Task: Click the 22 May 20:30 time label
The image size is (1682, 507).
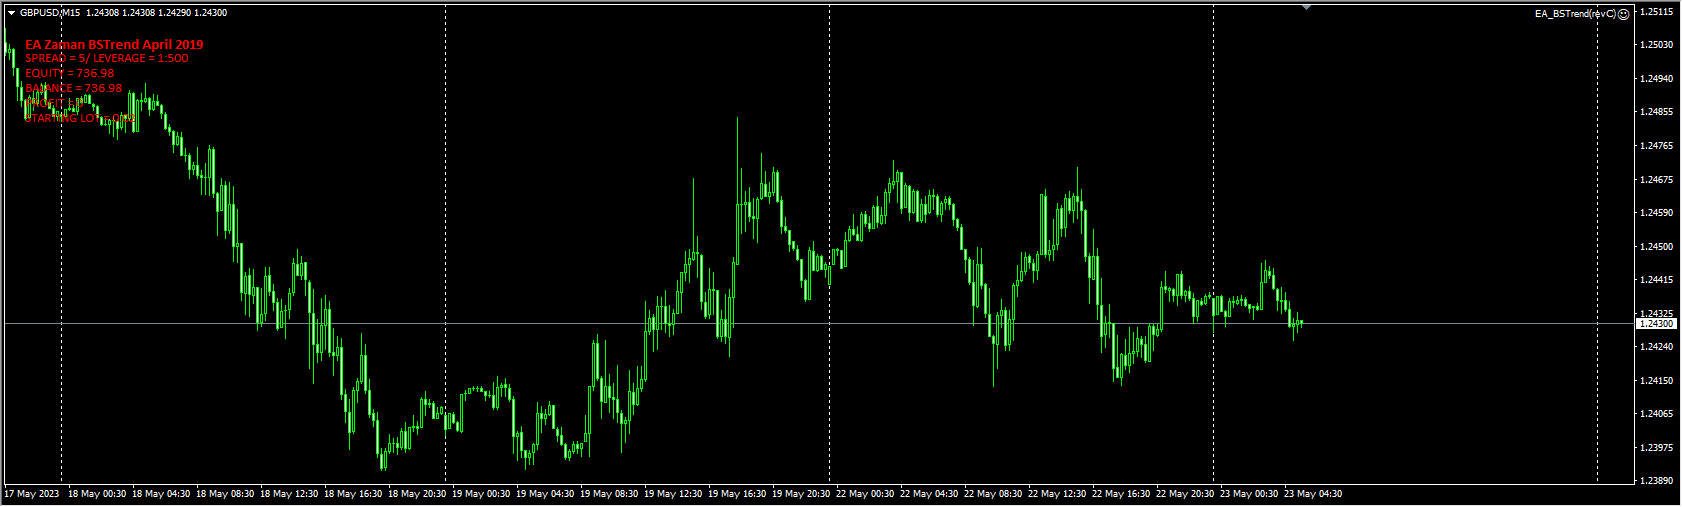Action: (x=1185, y=494)
